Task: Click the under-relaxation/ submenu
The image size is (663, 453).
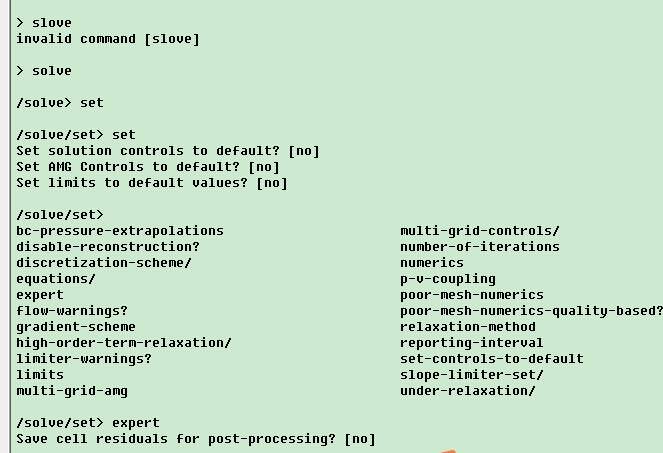Action: tap(468, 391)
